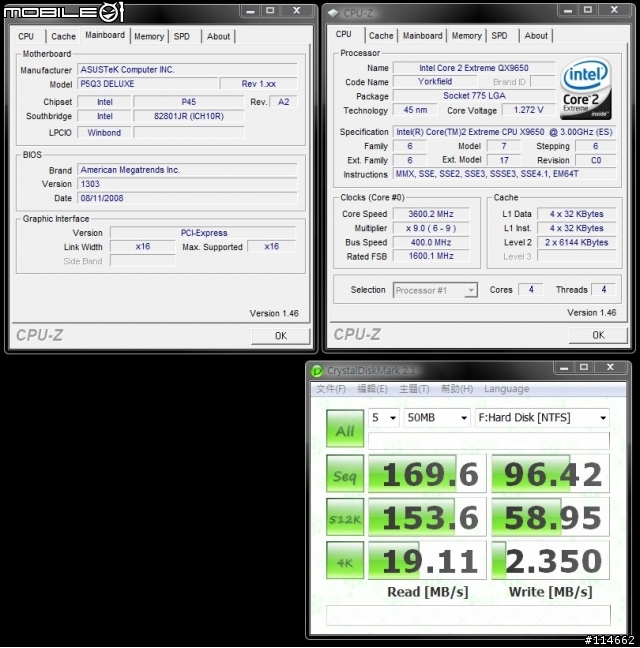
Task: Select Mainboard tab in left CPU-Z window
Action: click(105, 35)
